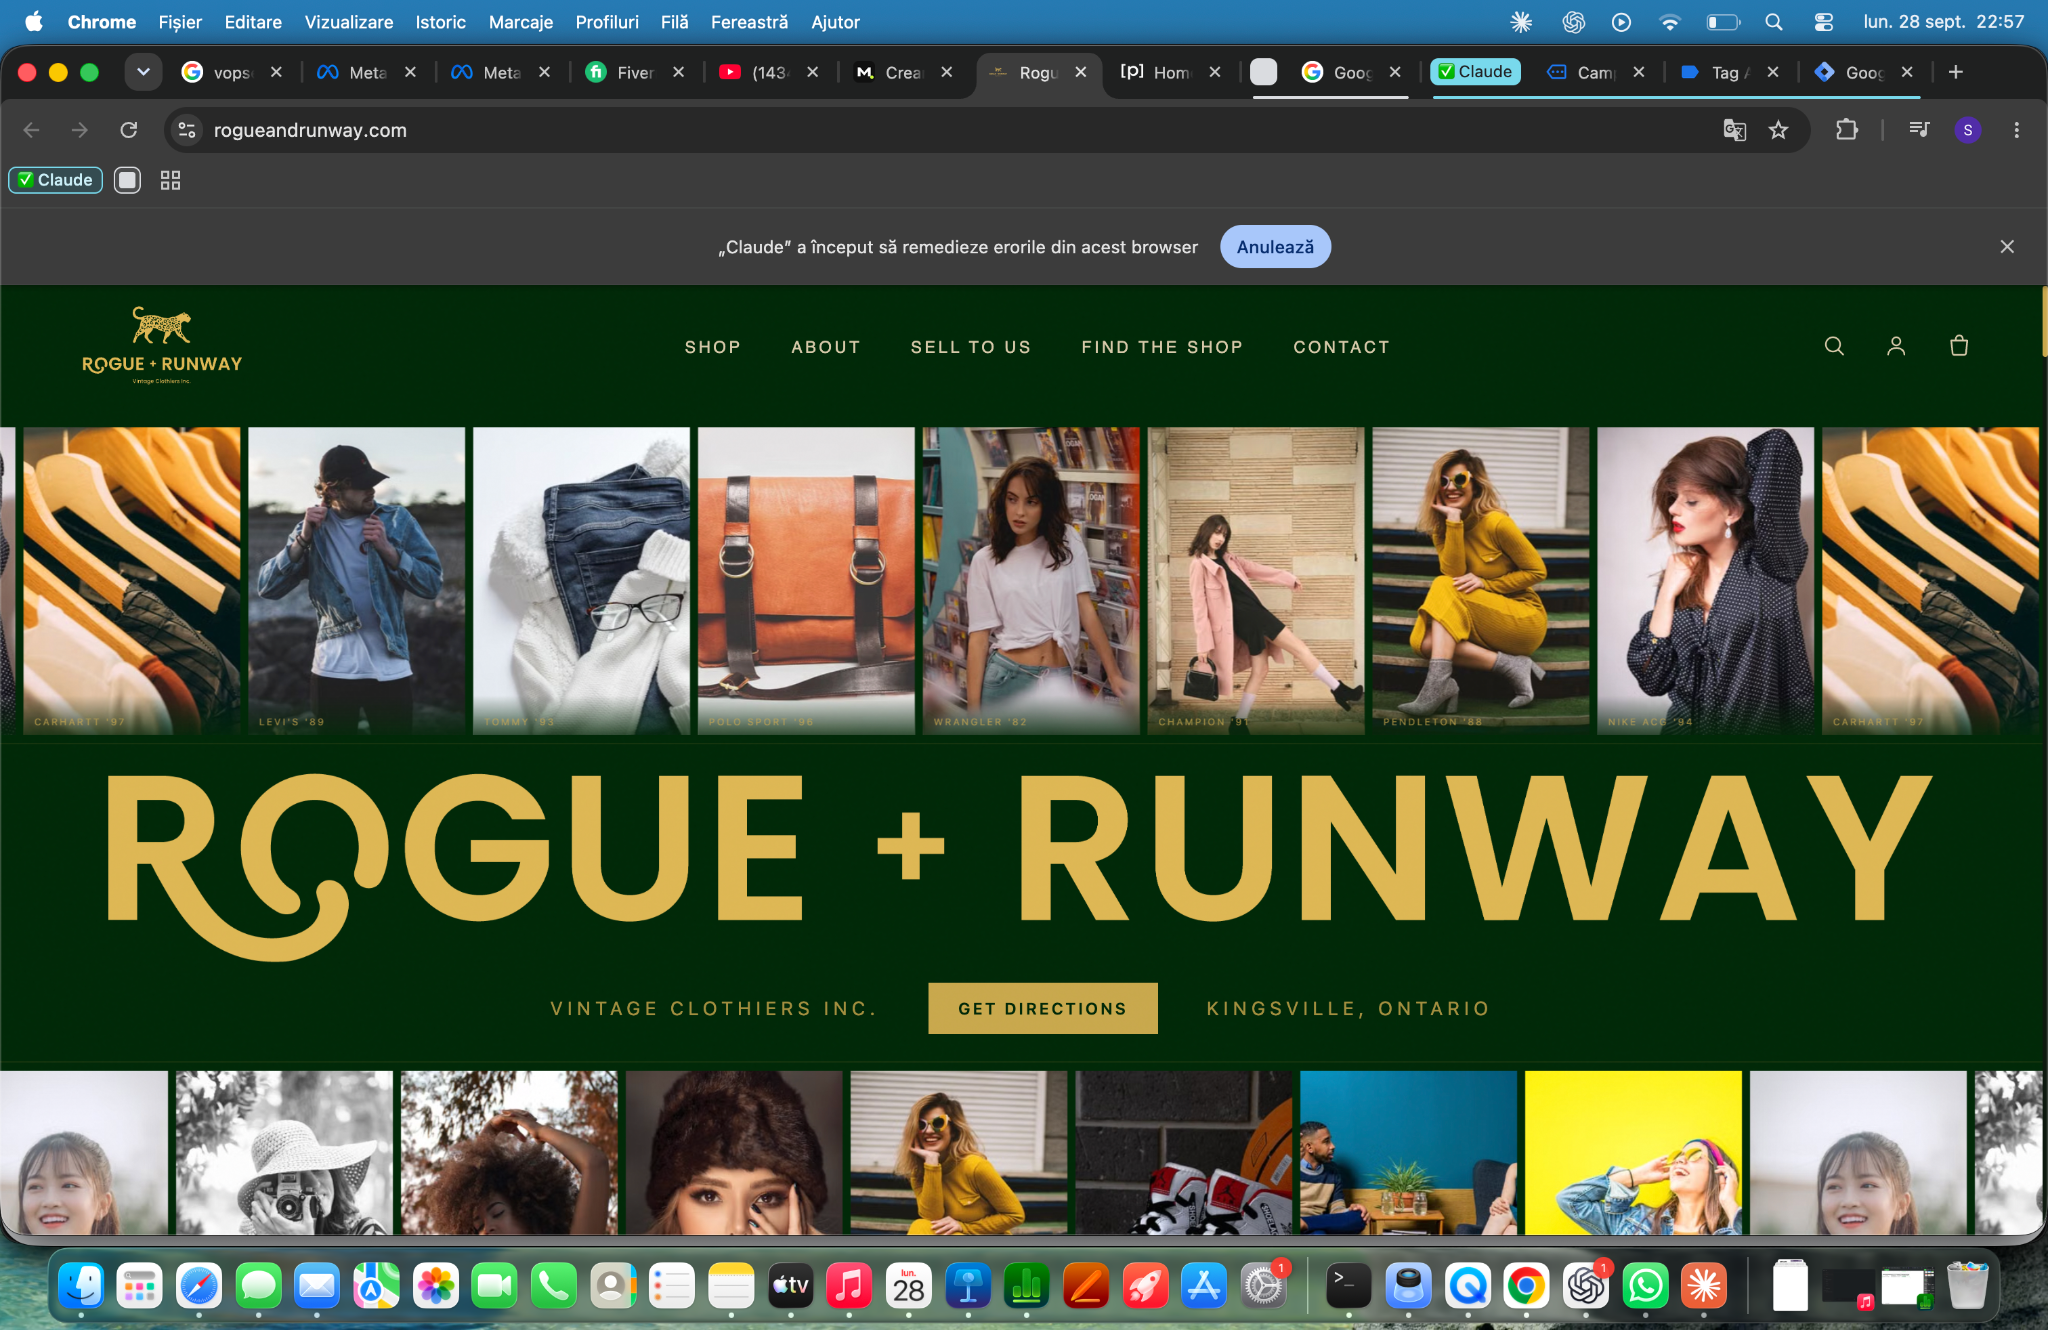Click the GET DIRECTIONS button

click(1042, 1008)
